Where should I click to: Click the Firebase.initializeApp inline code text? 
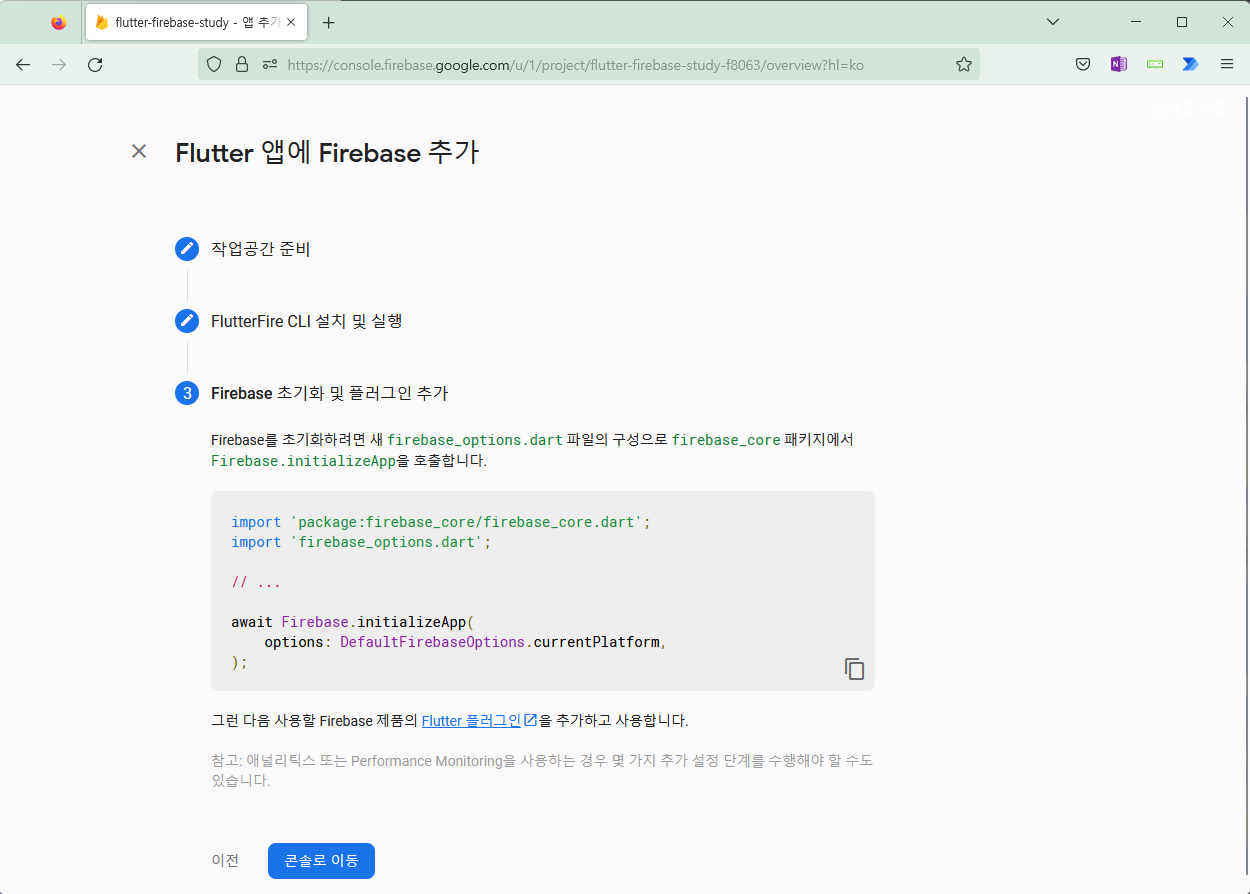point(304,461)
